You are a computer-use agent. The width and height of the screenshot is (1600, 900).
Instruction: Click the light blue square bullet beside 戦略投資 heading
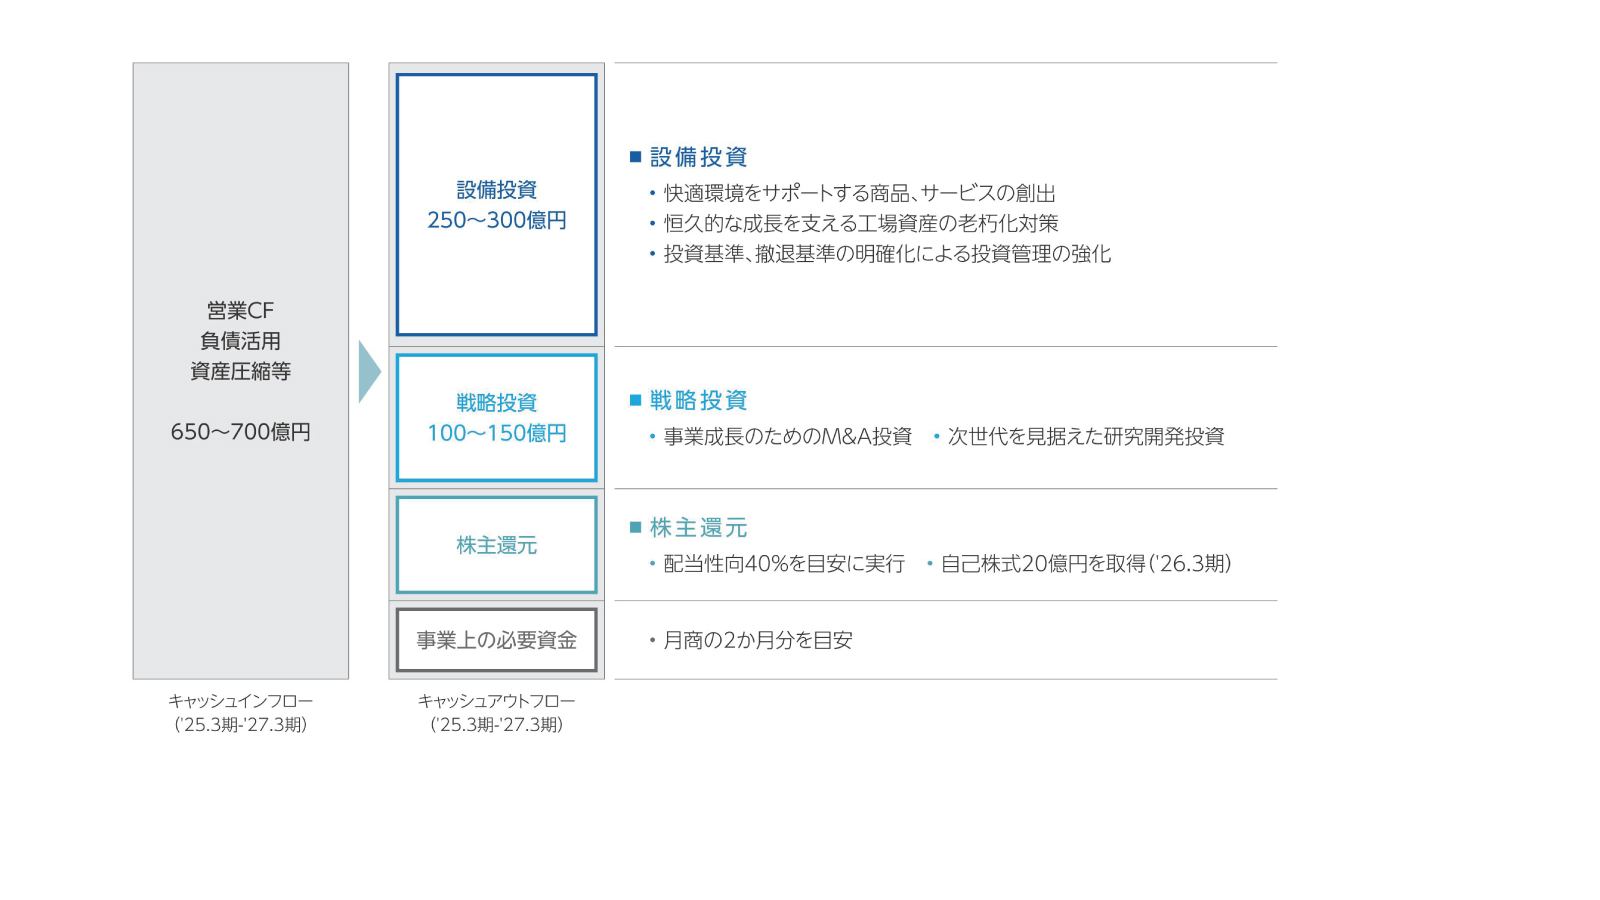[x=635, y=400]
